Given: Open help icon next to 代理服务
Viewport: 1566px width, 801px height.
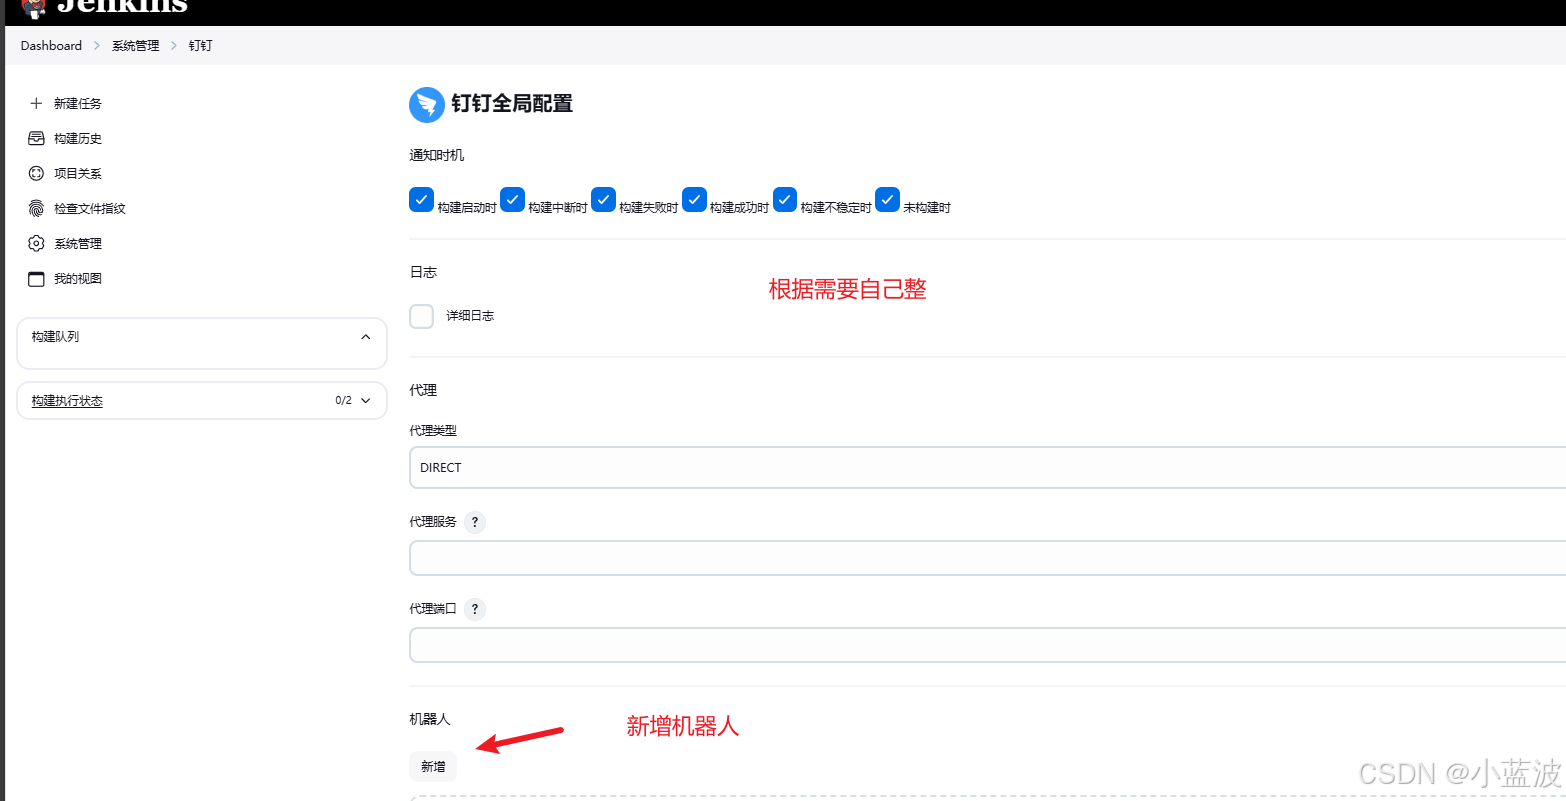Looking at the screenshot, I should coord(475,522).
